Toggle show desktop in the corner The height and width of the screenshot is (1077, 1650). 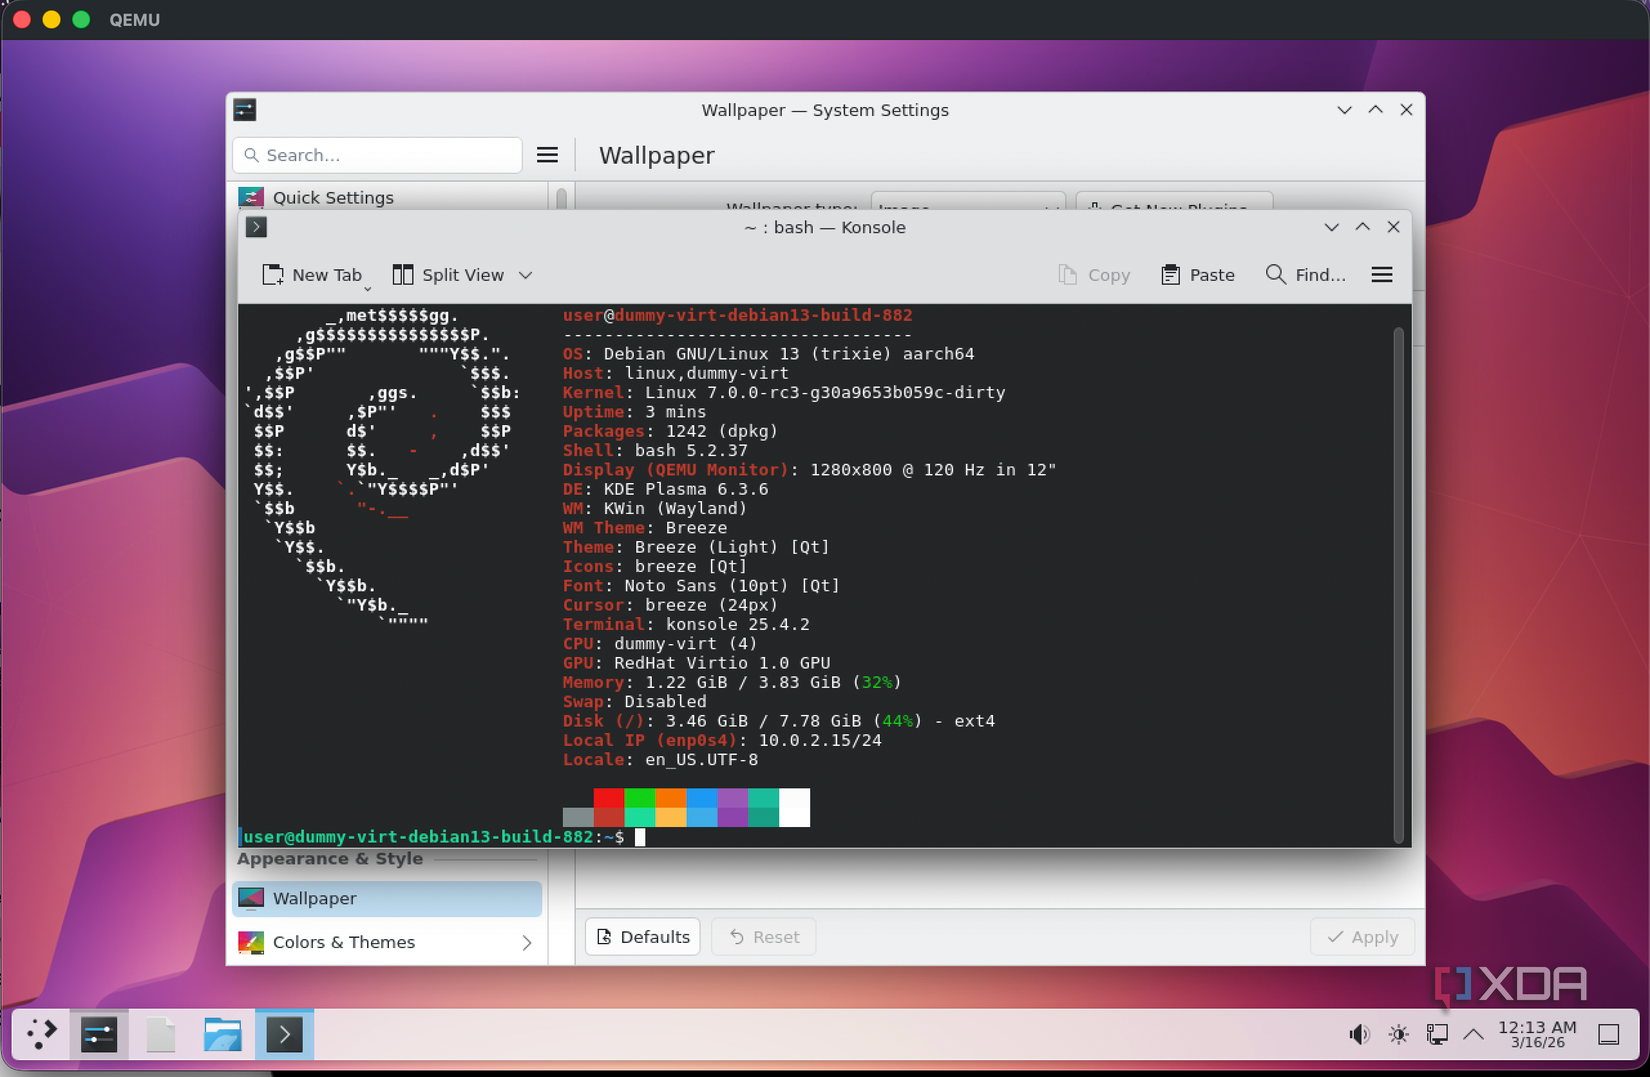coord(1607,1034)
